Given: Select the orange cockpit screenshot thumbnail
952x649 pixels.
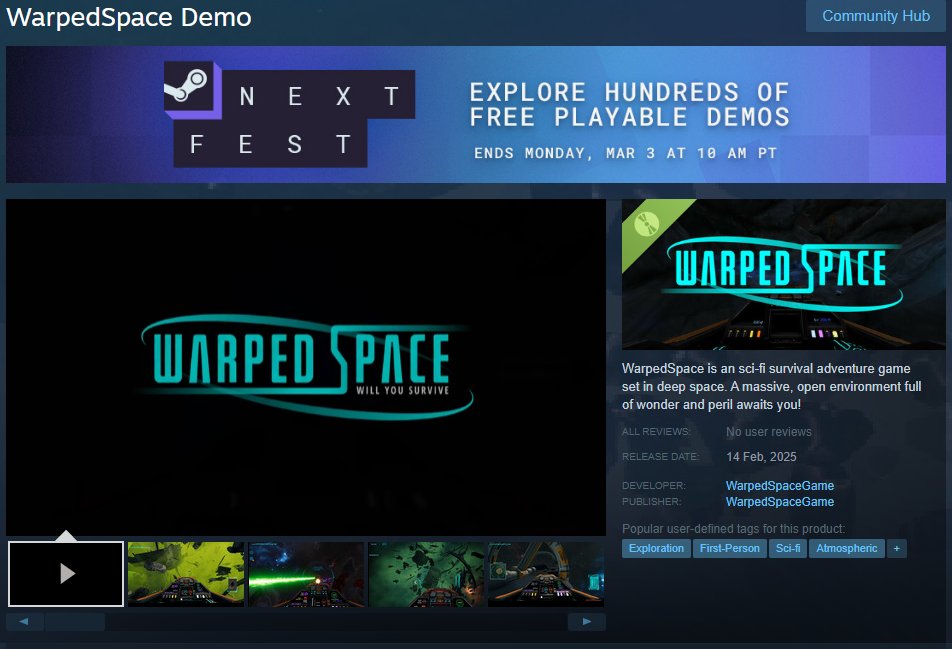Looking at the screenshot, I should pos(546,574).
